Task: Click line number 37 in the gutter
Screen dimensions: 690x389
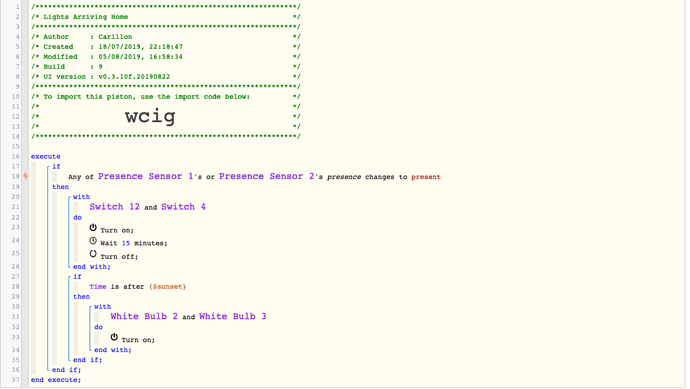Action: [15, 380]
